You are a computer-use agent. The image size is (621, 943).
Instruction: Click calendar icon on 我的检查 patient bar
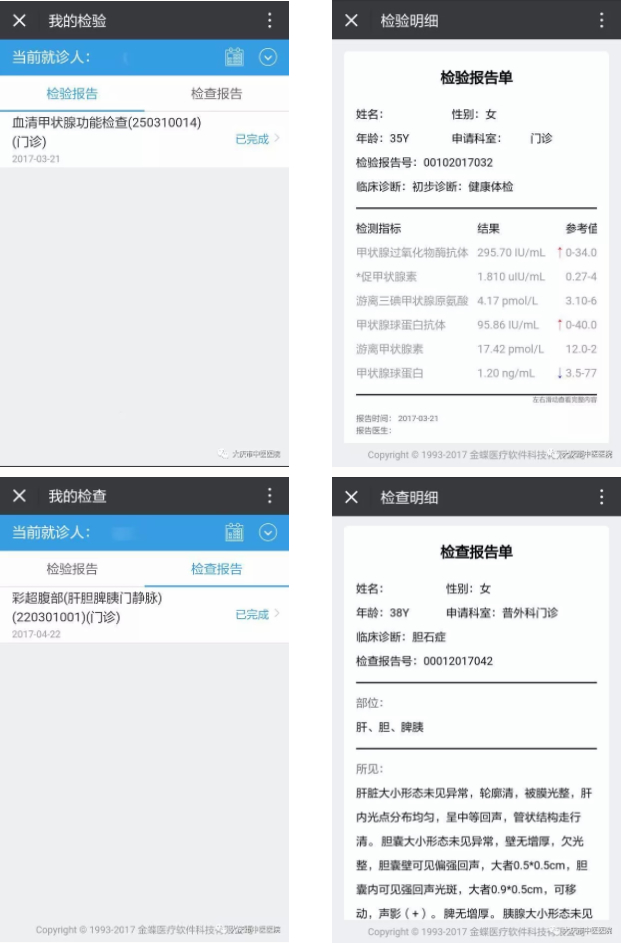[x=234, y=532]
